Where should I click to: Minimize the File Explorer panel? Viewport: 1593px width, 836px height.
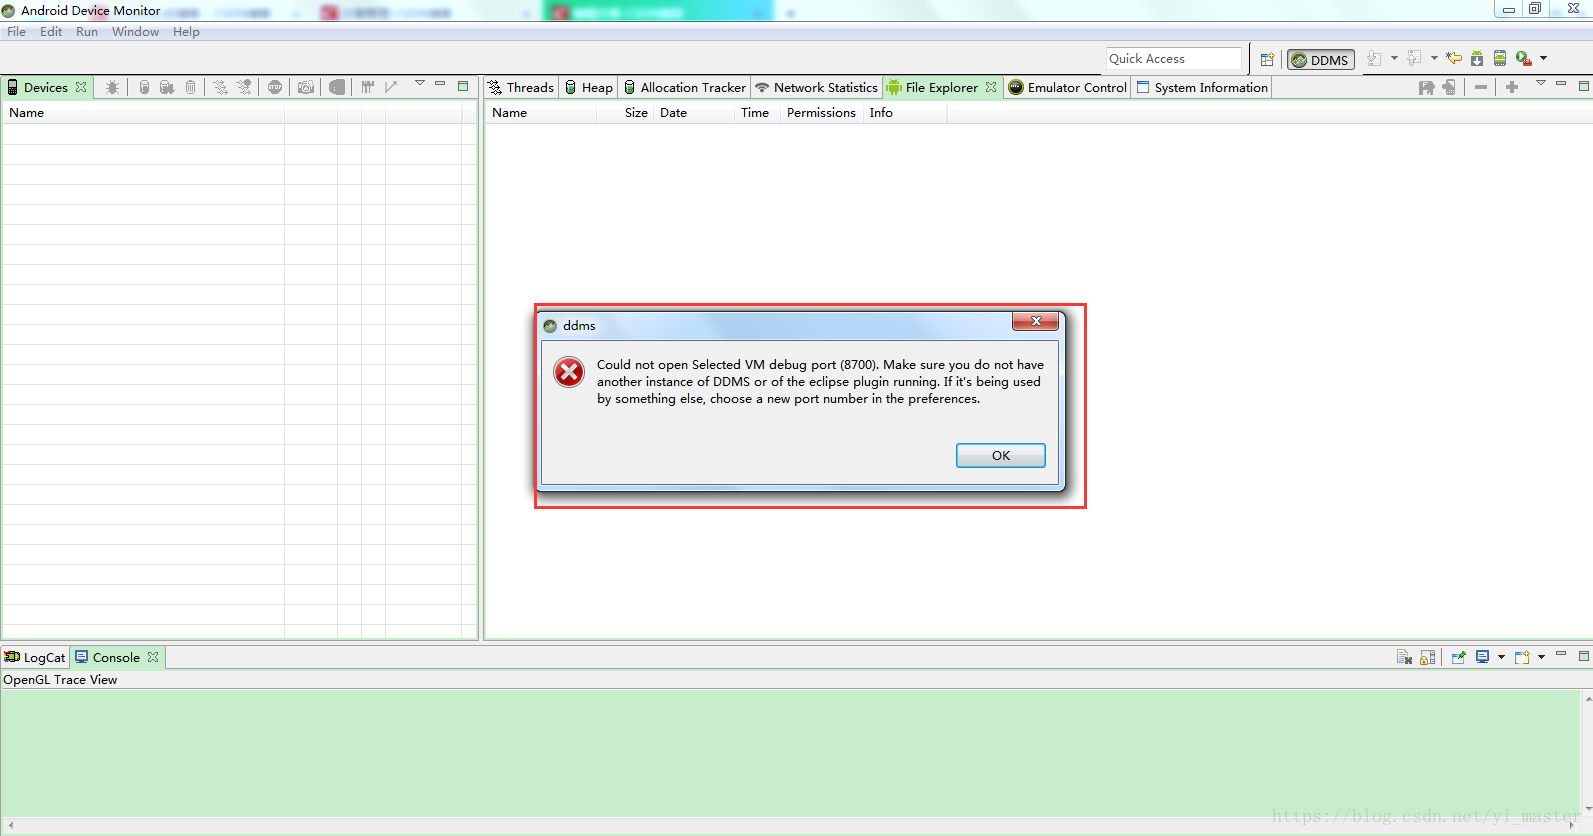point(1561,84)
